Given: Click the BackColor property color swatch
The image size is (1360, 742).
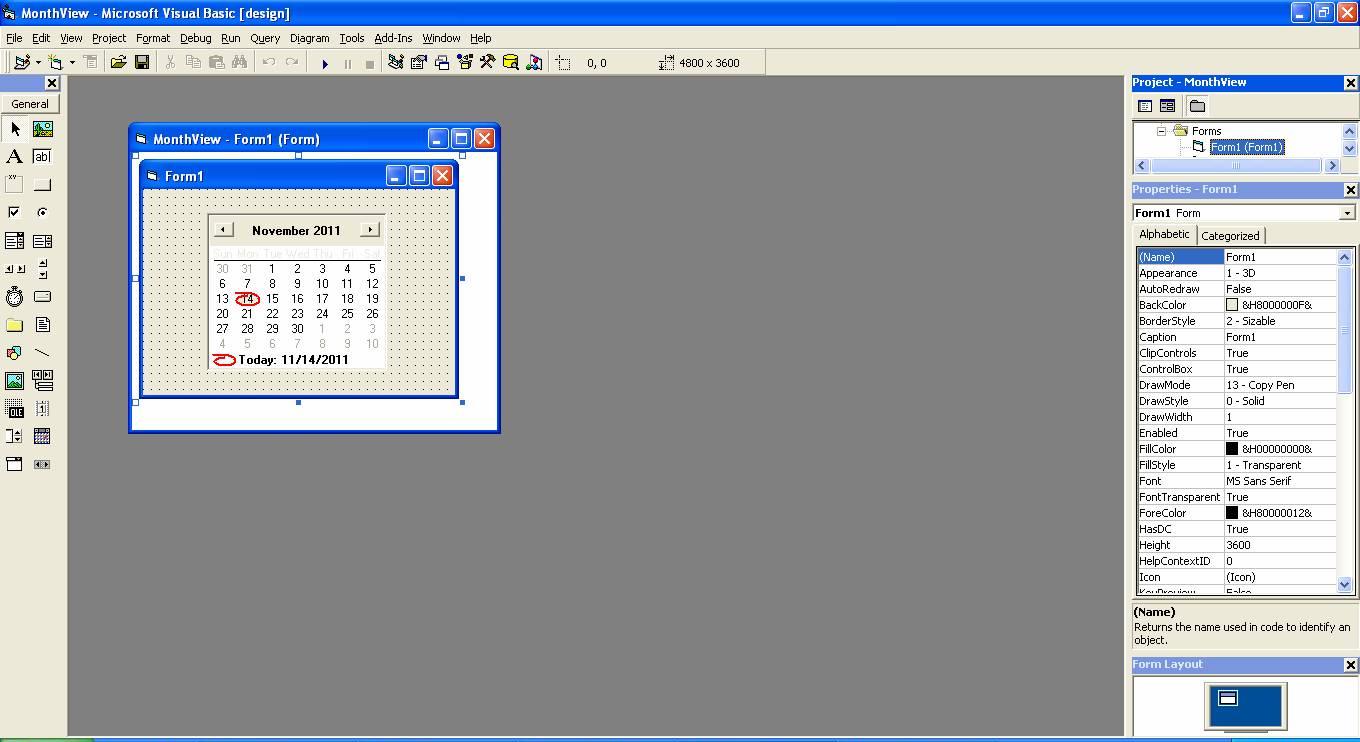Looking at the screenshot, I should 1232,305.
